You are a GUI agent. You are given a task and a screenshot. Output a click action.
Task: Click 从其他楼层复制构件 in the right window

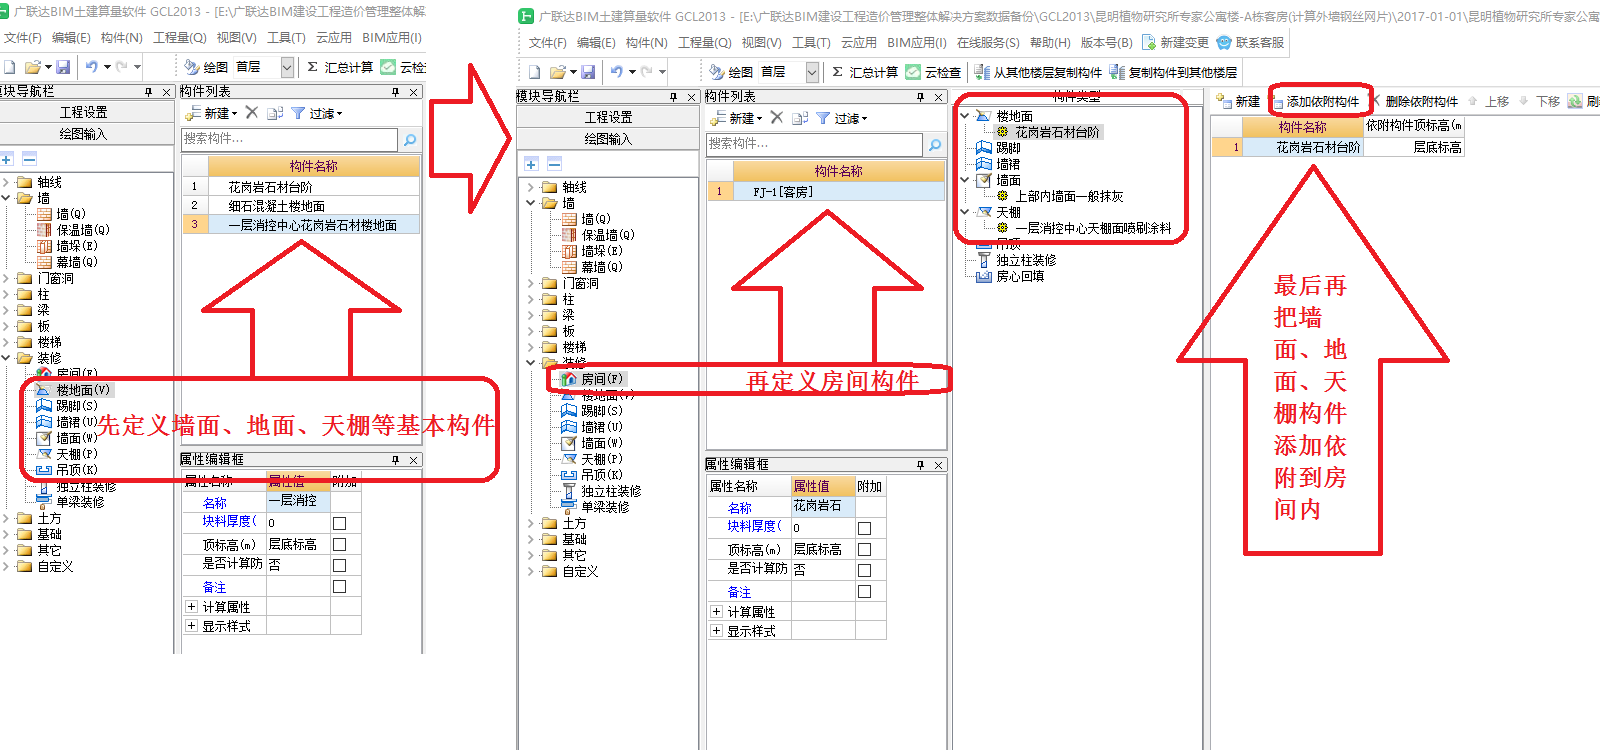(x=1038, y=72)
